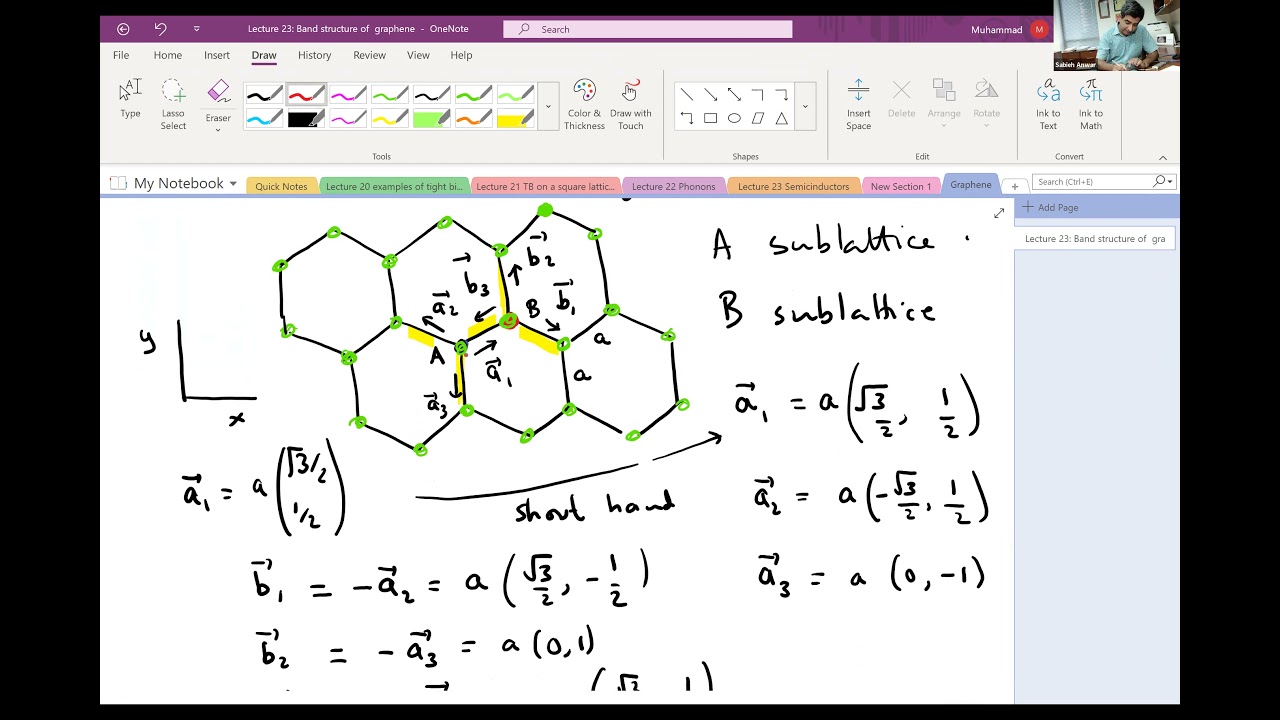The width and height of the screenshot is (1280, 720).
Task: Select the parallelogram shape
Action: (758, 118)
